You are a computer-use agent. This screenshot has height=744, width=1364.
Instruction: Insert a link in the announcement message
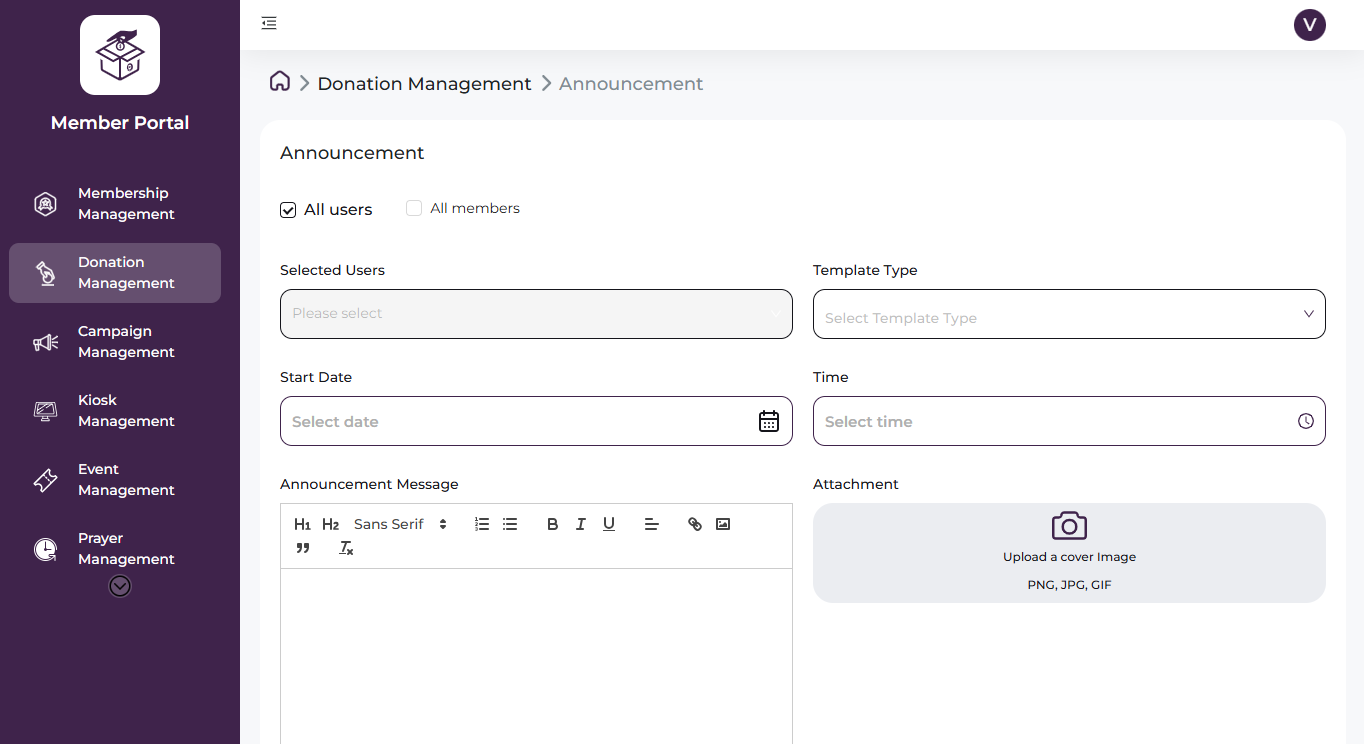pyautogui.click(x=694, y=523)
